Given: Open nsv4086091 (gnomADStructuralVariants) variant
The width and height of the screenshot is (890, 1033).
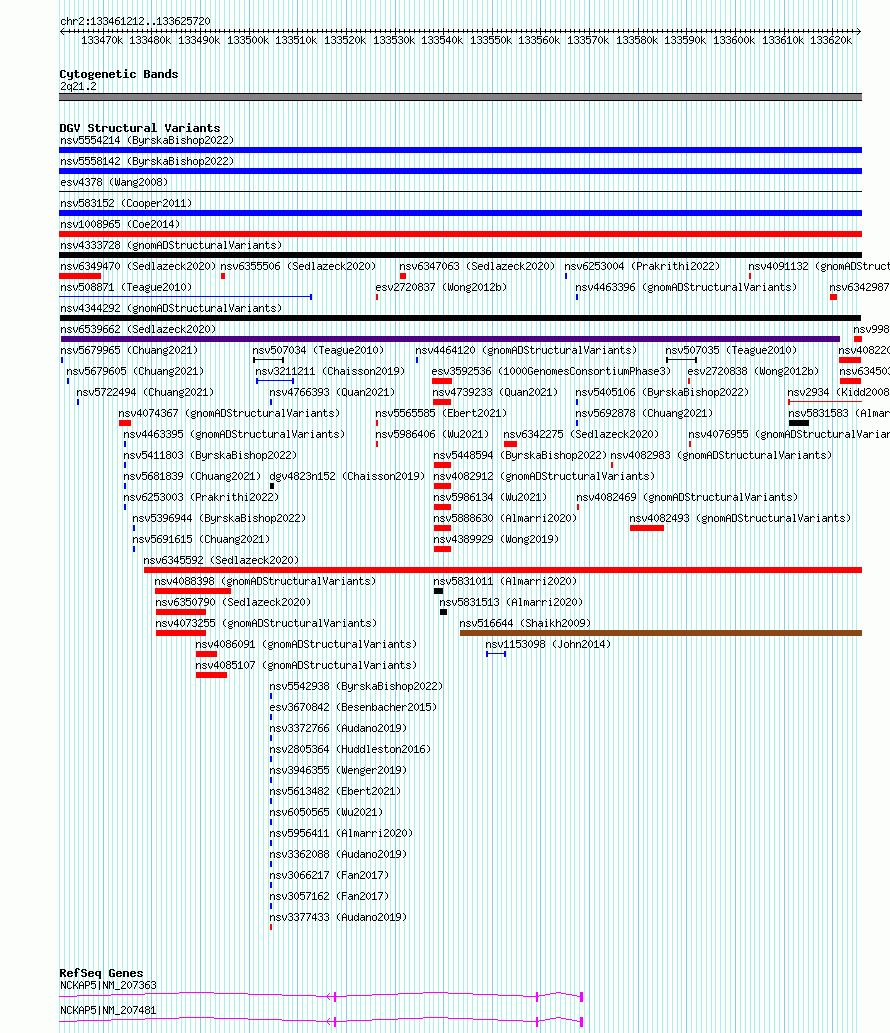Looking at the screenshot, I should [x=306, y=645].
